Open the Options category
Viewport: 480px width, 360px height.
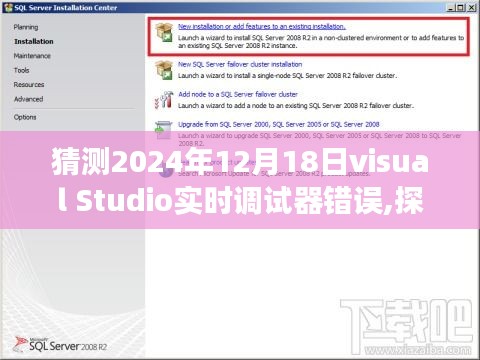click(x=25, y=117)
